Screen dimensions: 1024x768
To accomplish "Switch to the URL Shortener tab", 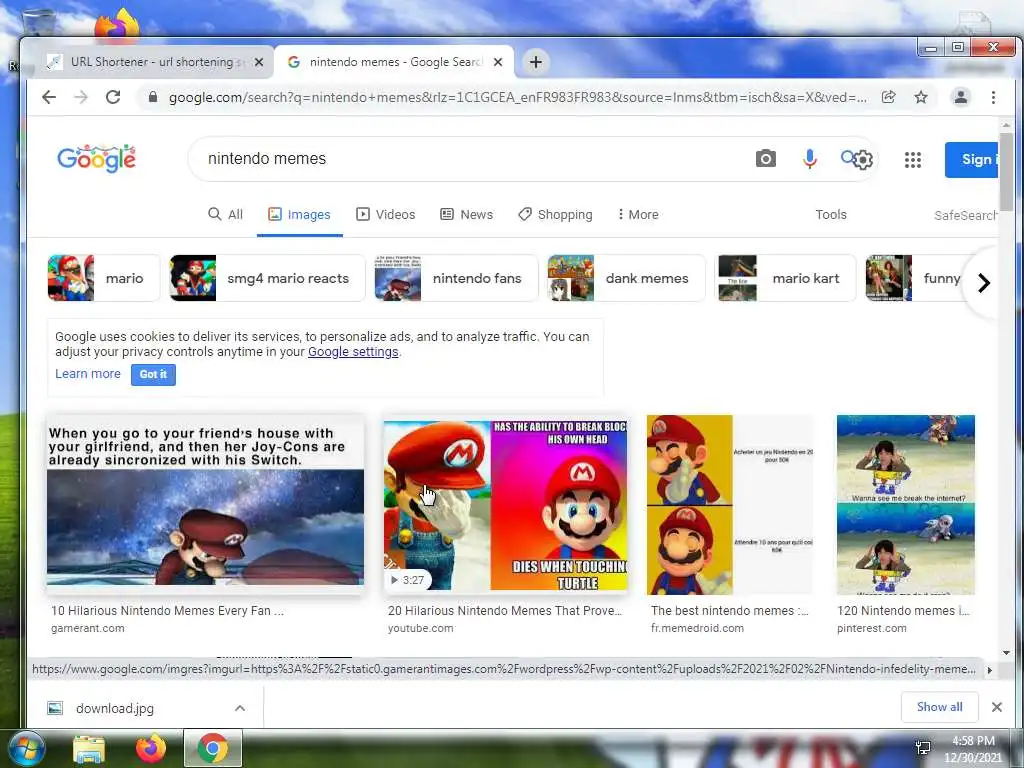I will pyautogui.click(x=155, y=62).
